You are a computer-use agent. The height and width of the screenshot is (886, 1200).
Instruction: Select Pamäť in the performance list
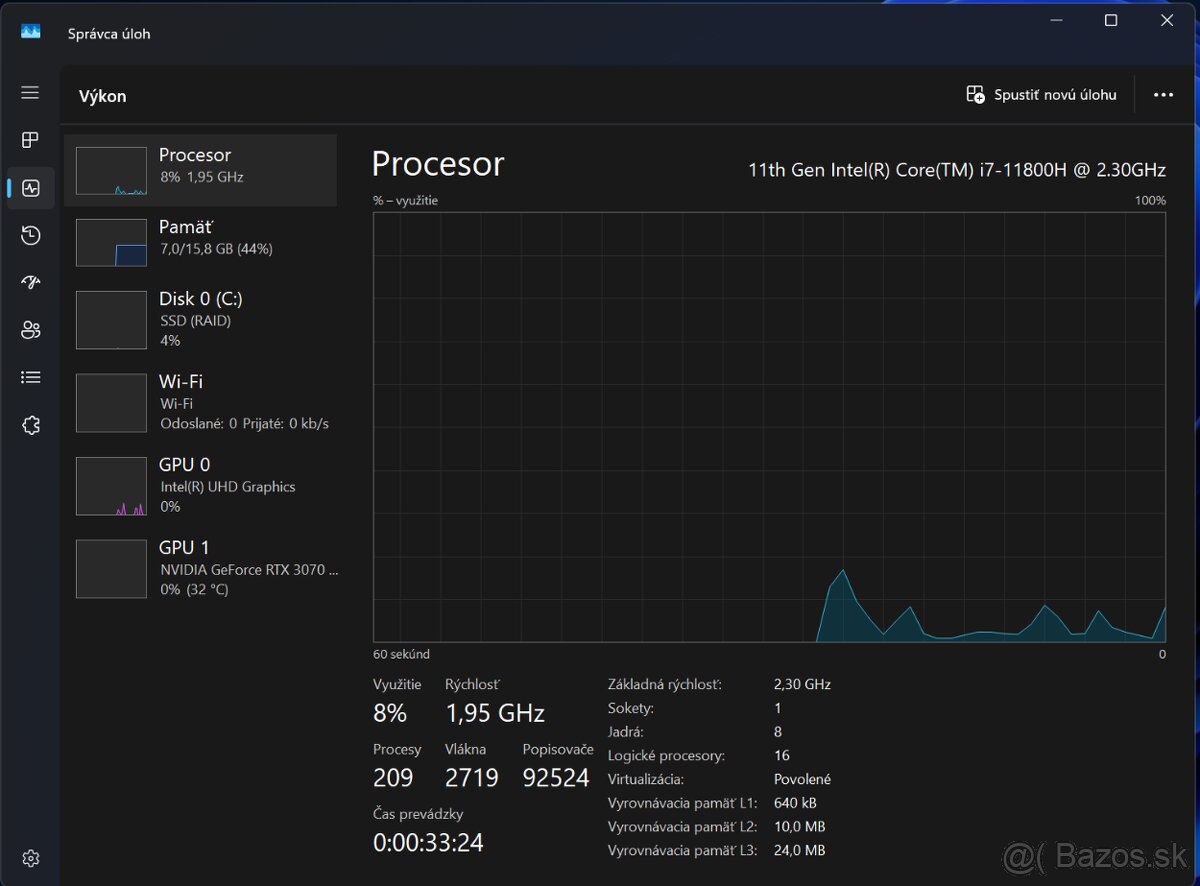click(200, 242)
